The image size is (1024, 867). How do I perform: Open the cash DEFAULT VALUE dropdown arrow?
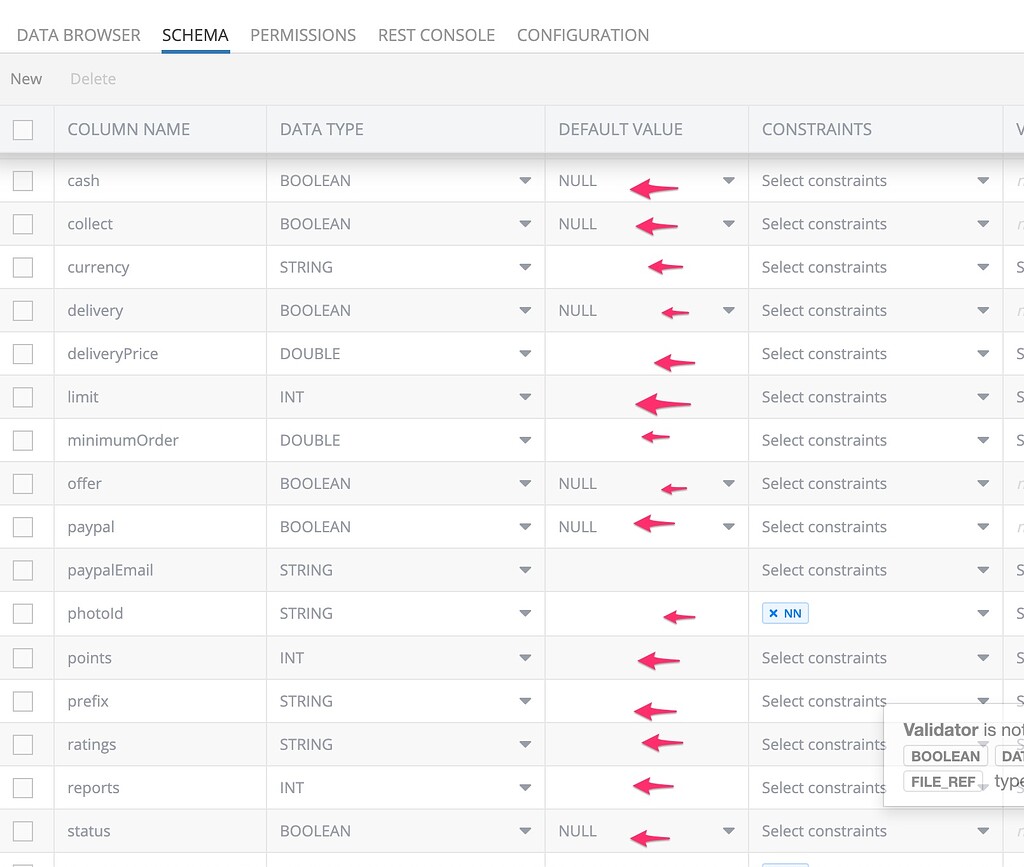(x=729, y=180)
